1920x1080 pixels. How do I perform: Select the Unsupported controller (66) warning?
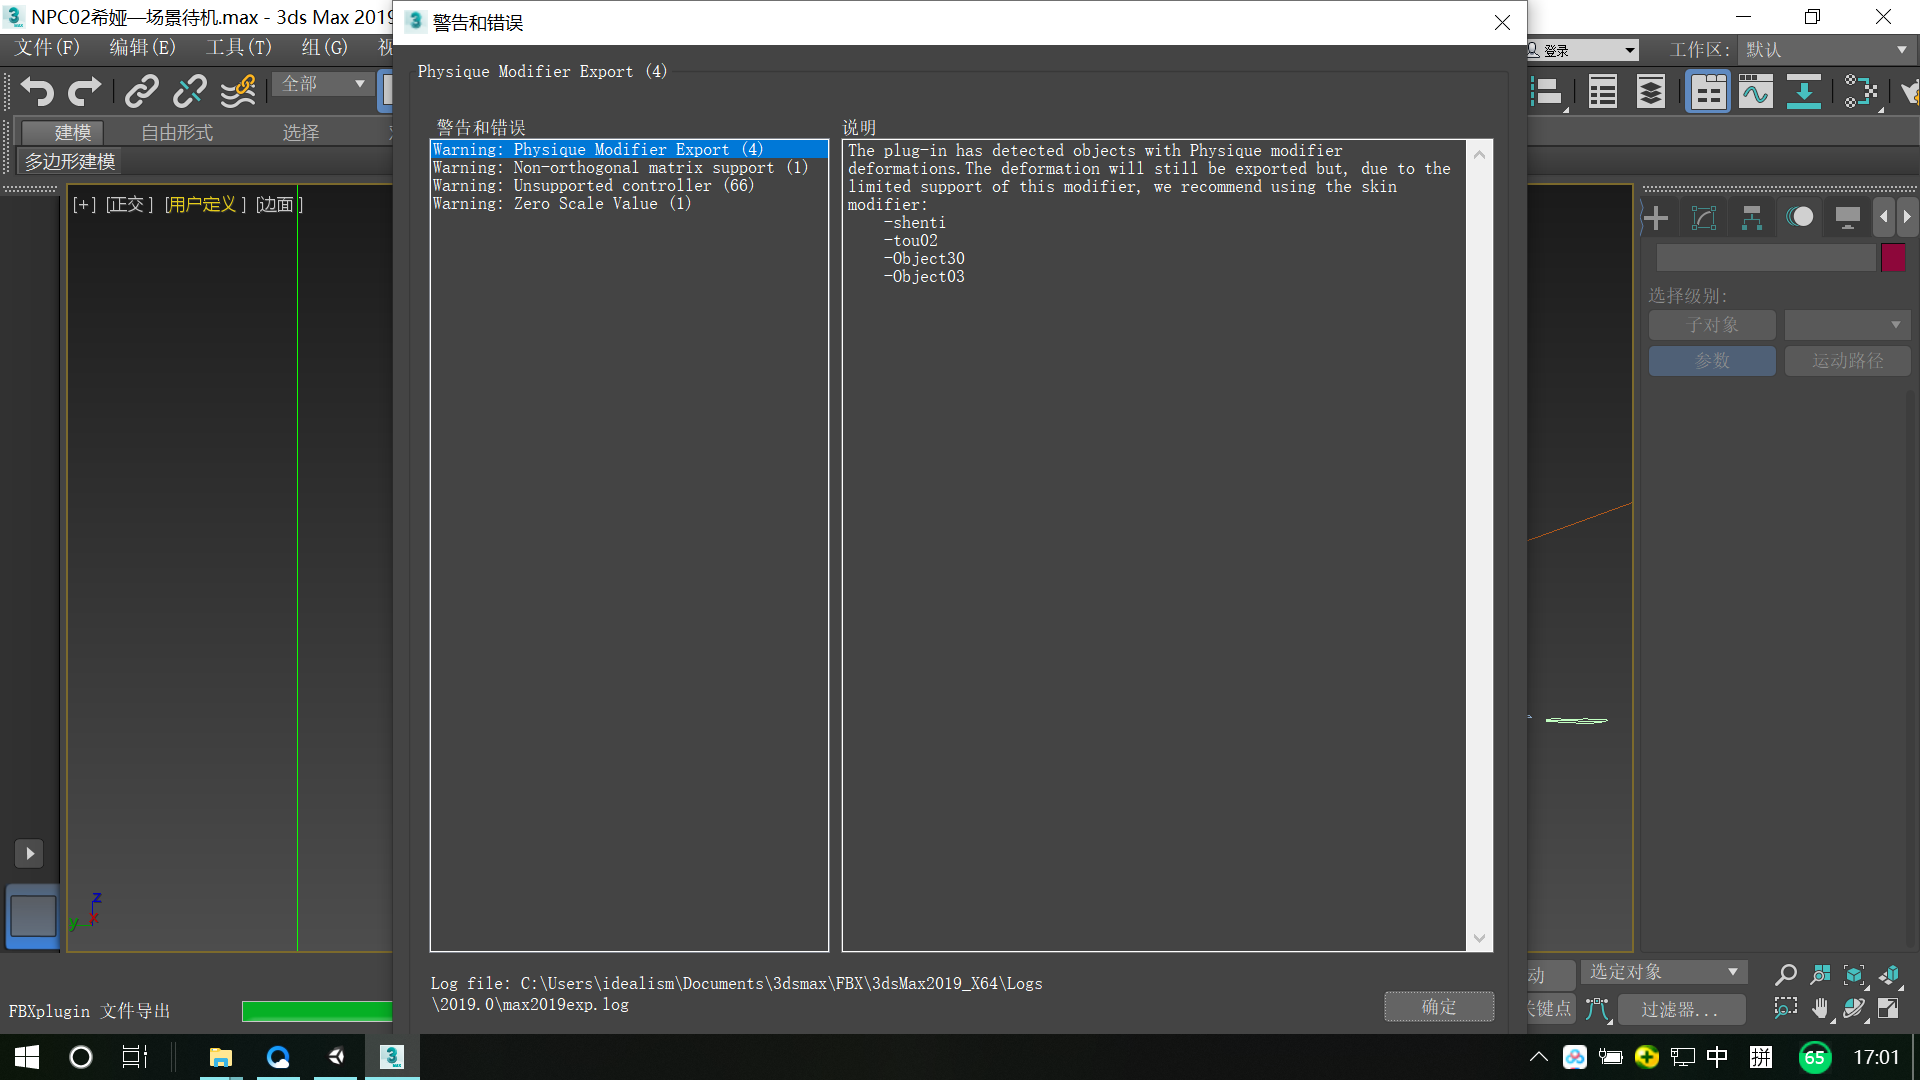tap(629, 186)
